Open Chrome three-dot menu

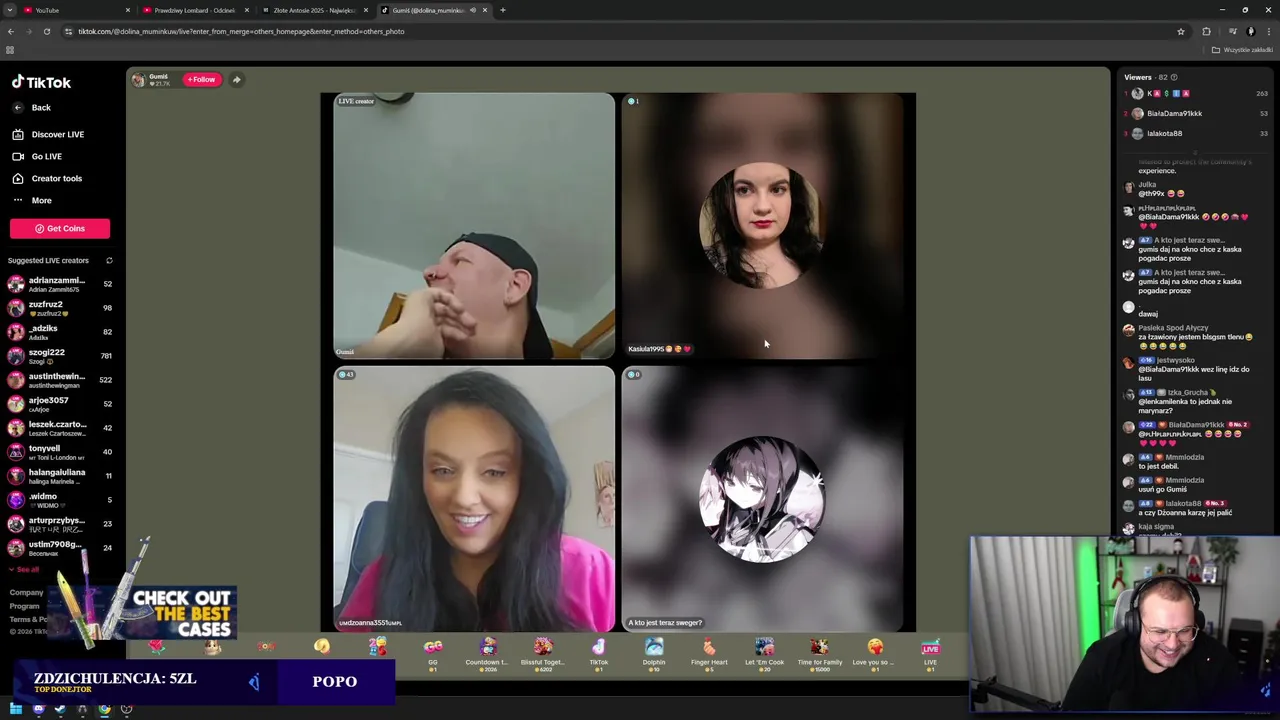coord(1268,31)
